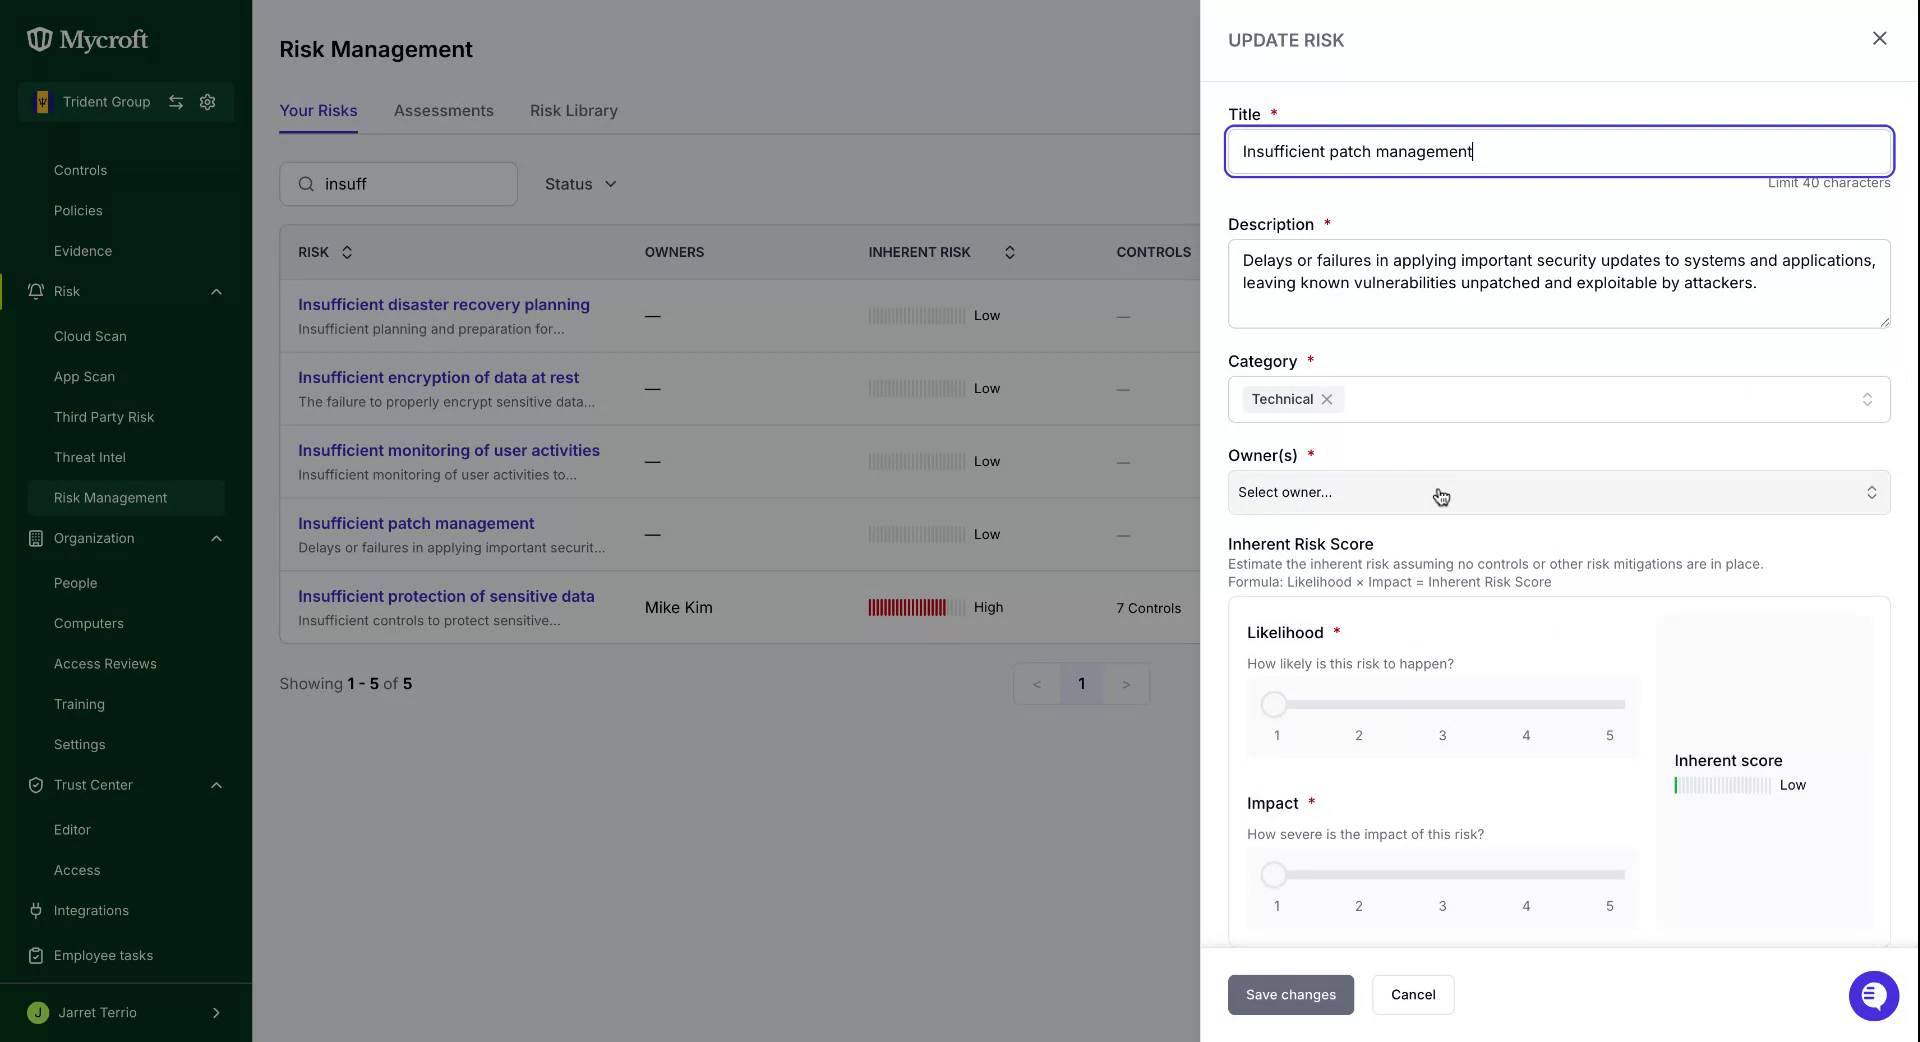Expand the Category selector arrows
This screenshot has width=1920, height=1042.
tap(1867, 399)
